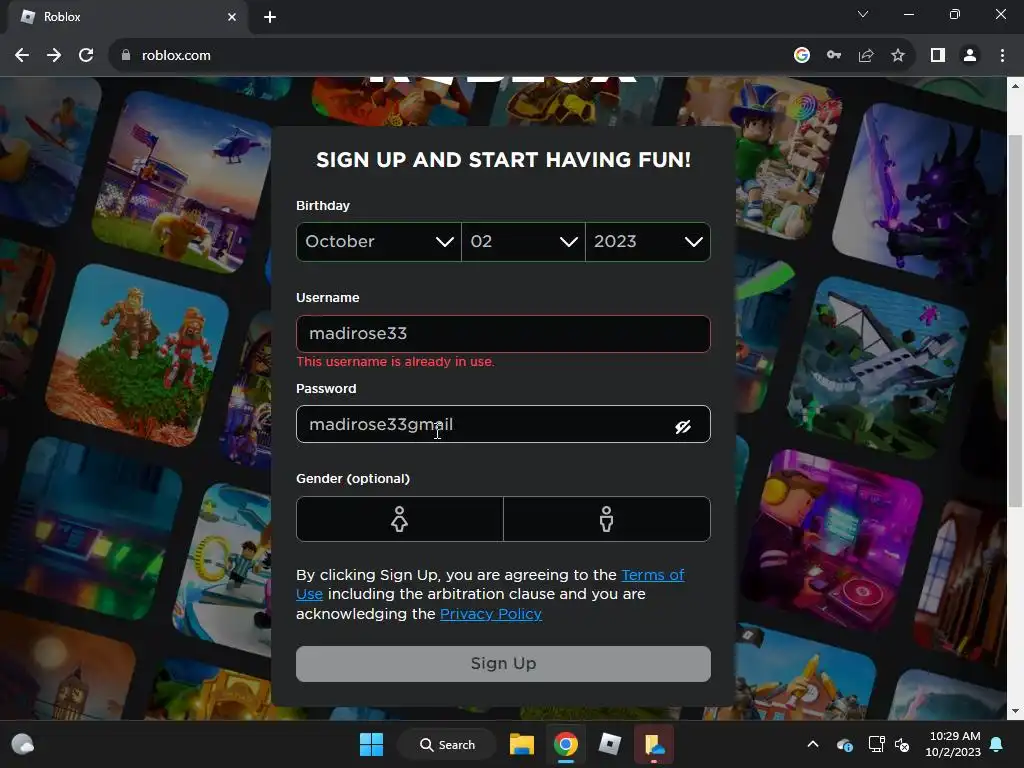The width and height of the screenshot is (1024, 768).
Task: Open the yellow file app on taskbar
Action: click(654, 744)
